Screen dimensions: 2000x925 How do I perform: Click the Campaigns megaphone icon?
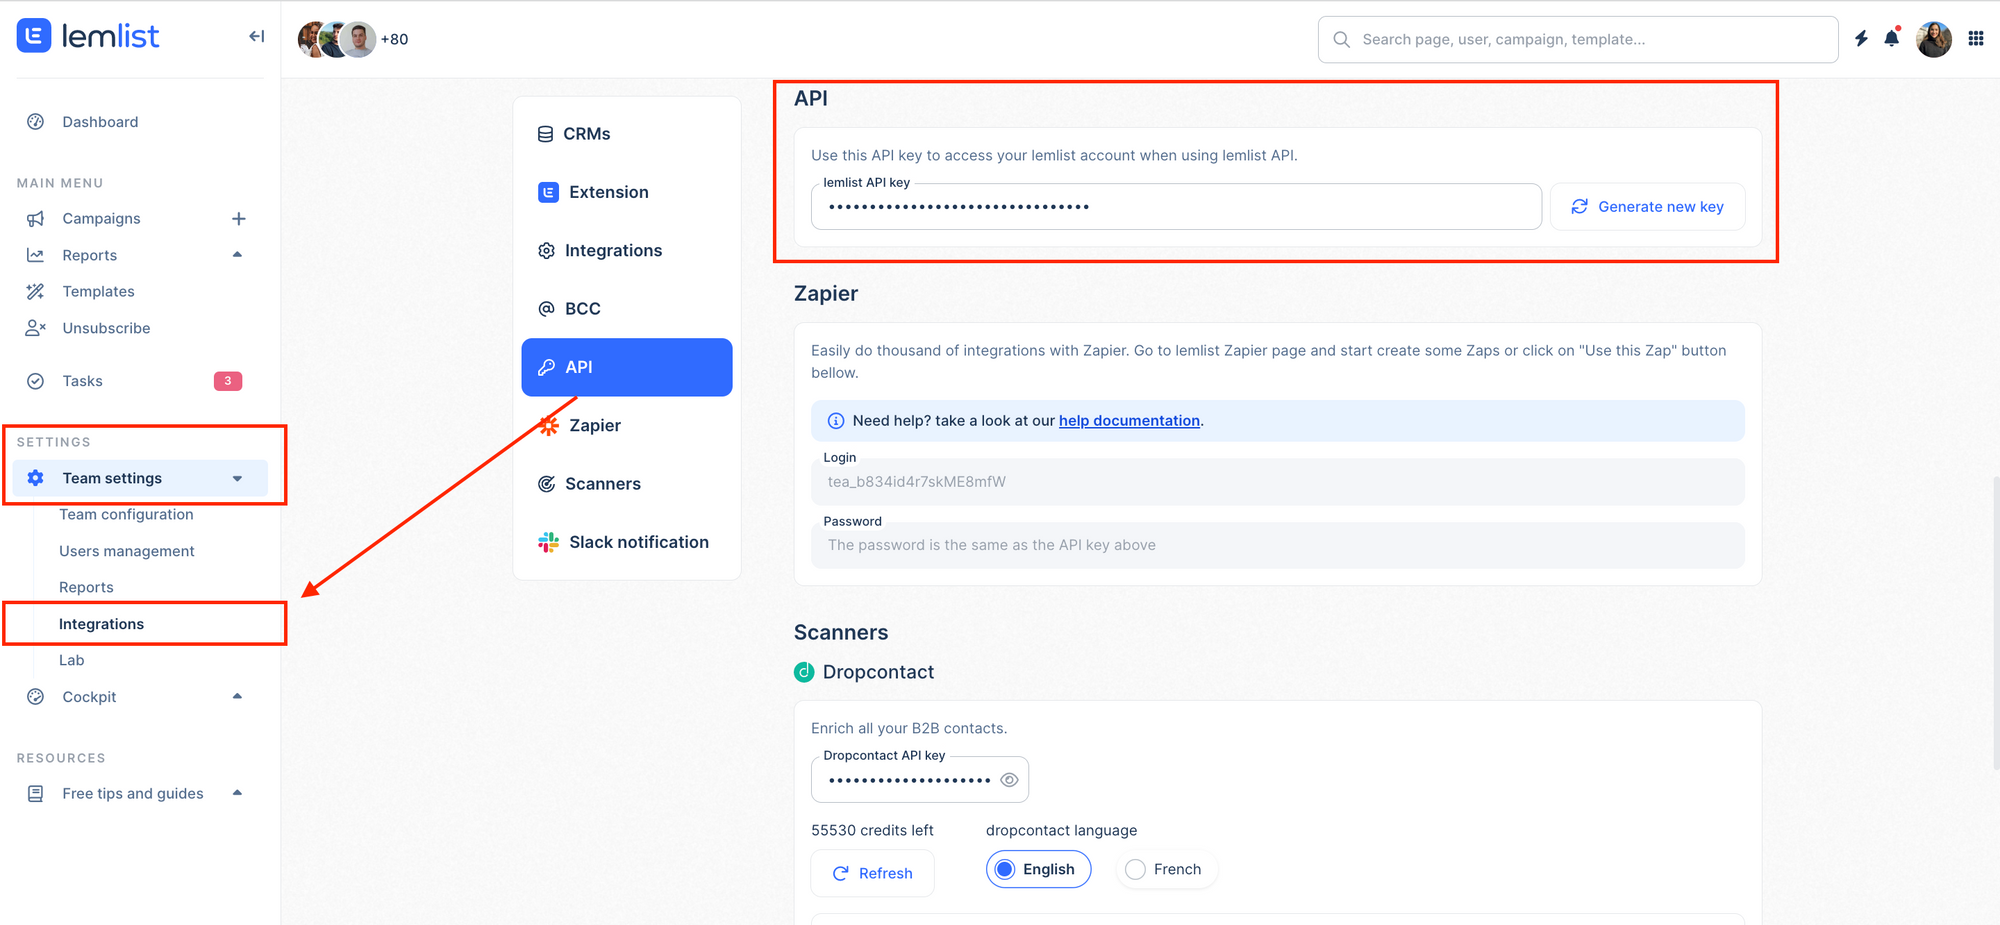pyautogui.click(x=36, y=219)
